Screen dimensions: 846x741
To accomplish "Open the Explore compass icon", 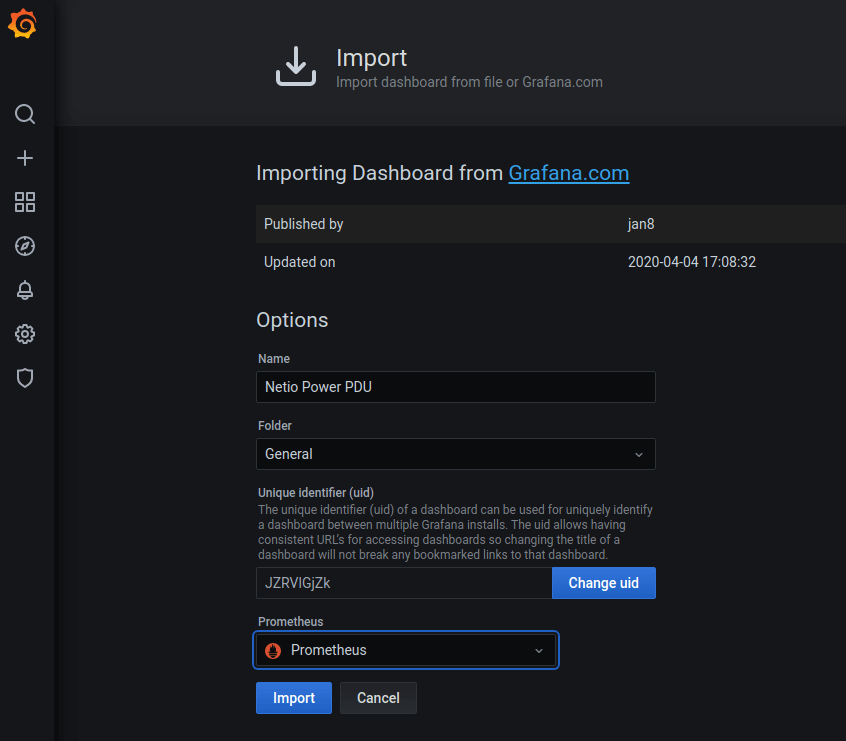I will 25,246.
